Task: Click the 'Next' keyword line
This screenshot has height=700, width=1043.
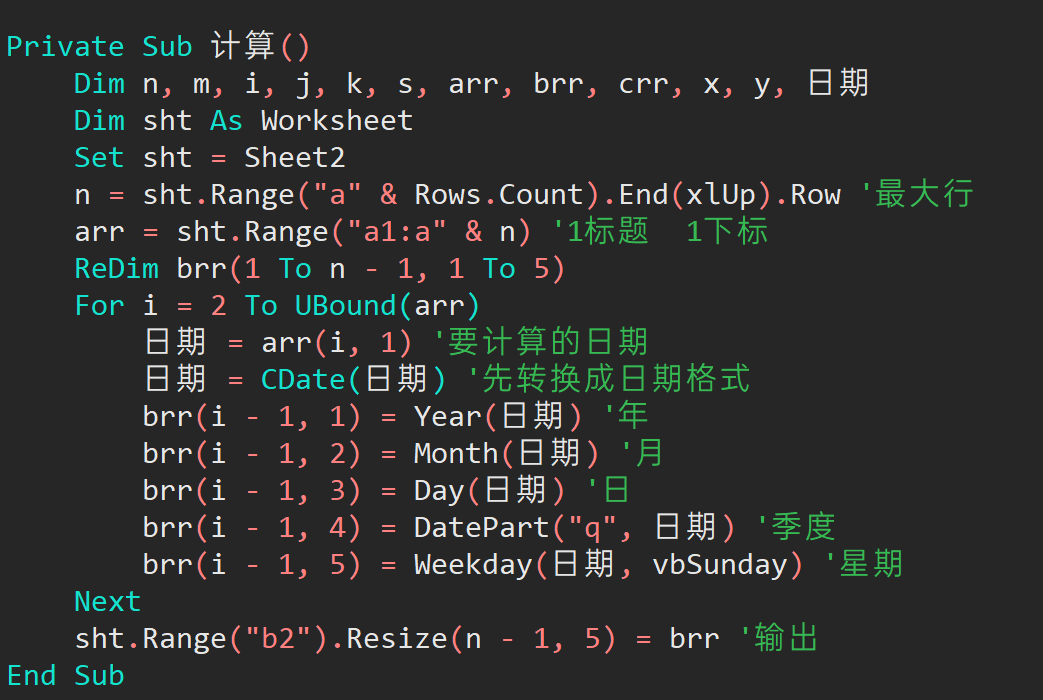Action: coord(107,601)
